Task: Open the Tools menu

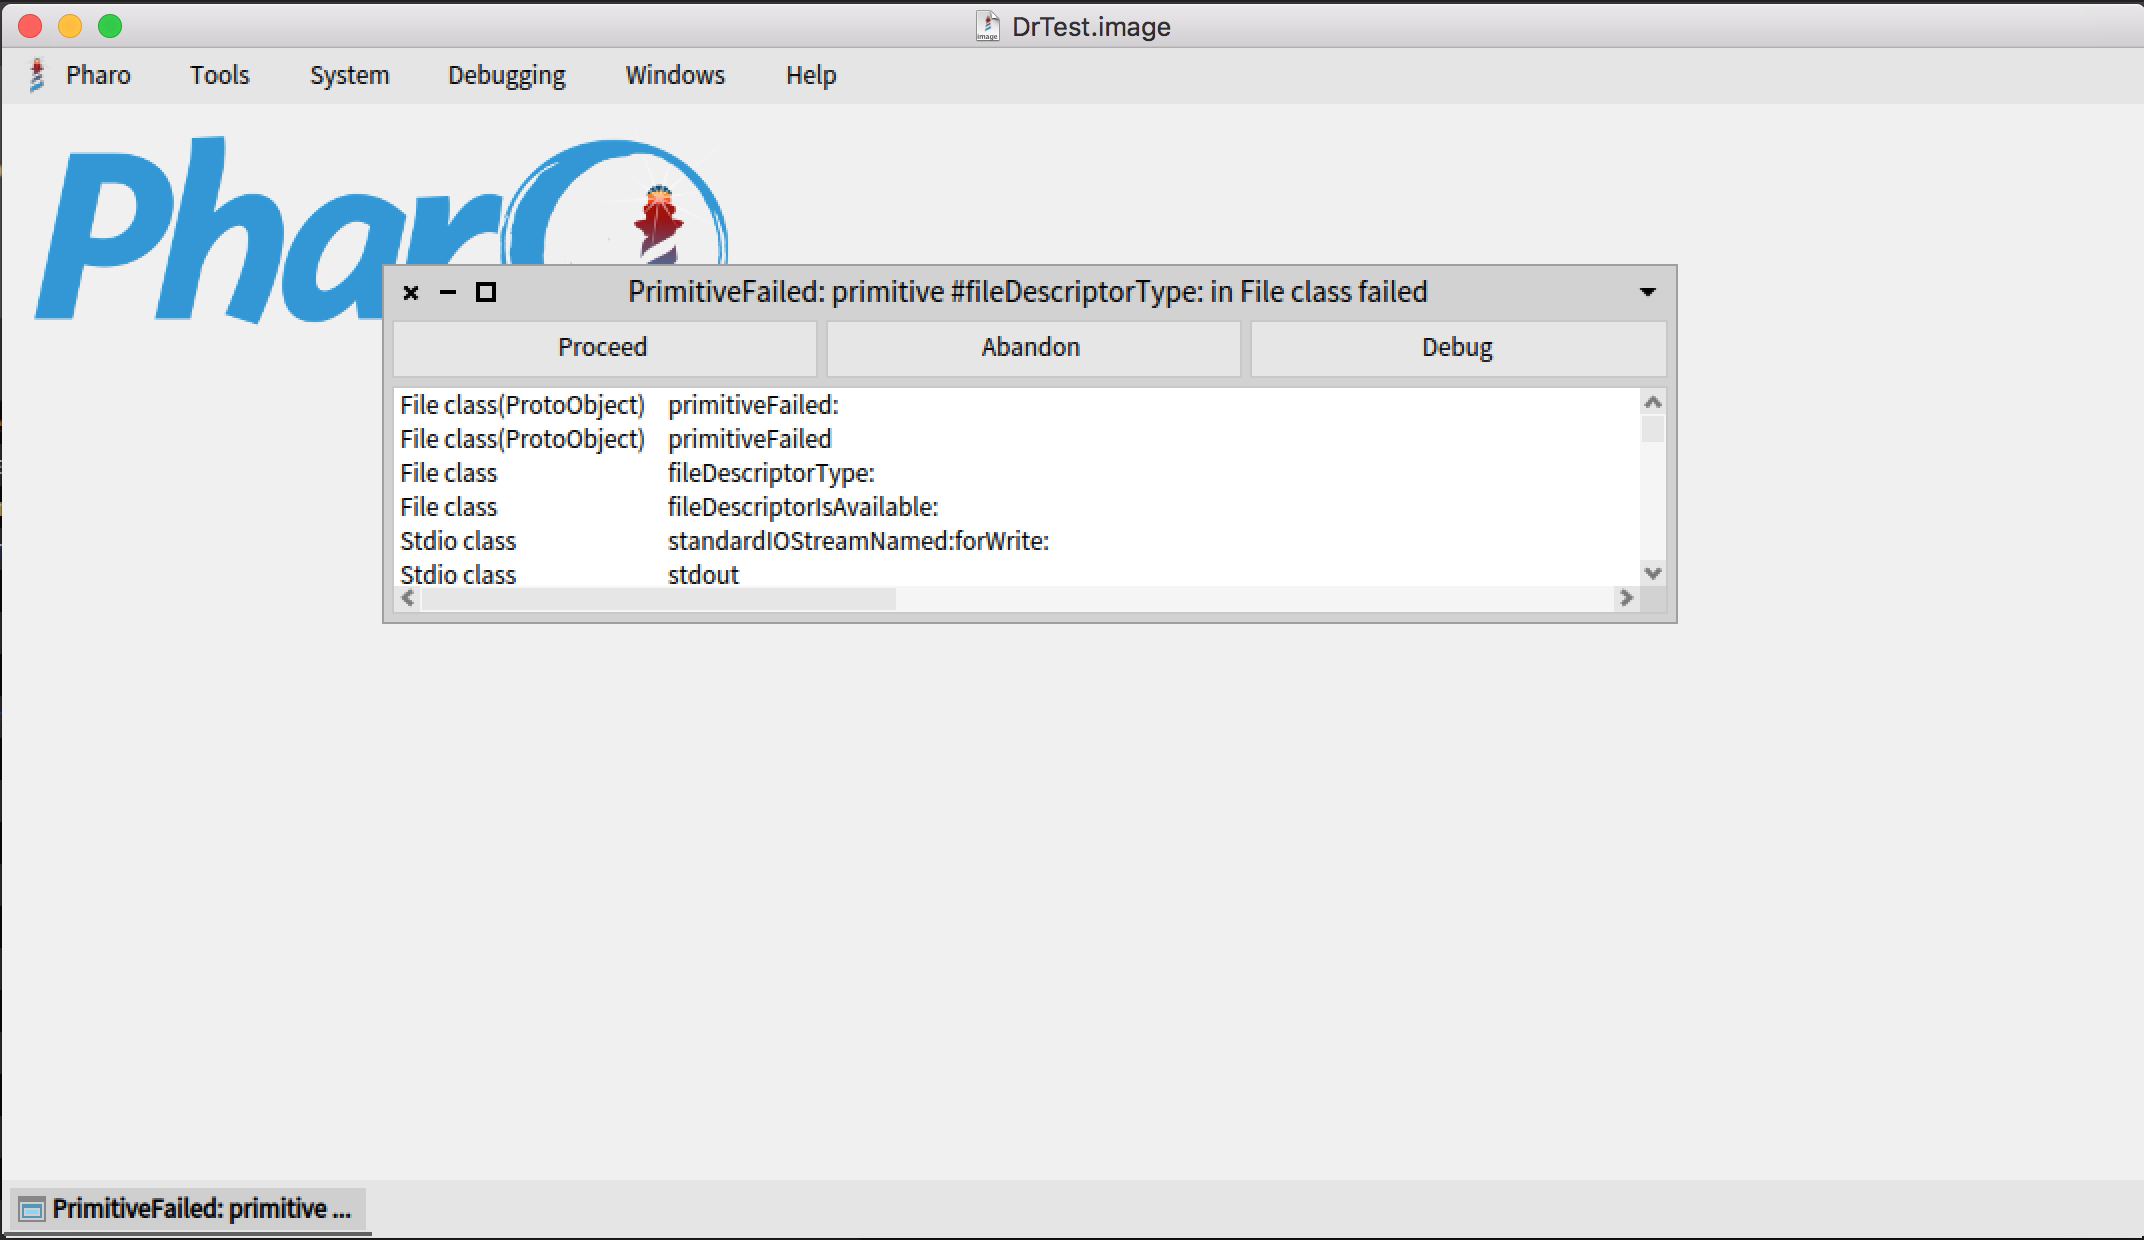Action: [220, 75]
